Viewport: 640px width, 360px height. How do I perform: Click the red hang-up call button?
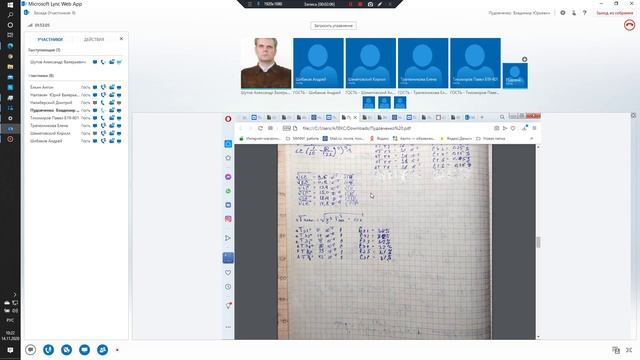click(x=629, y=25)
